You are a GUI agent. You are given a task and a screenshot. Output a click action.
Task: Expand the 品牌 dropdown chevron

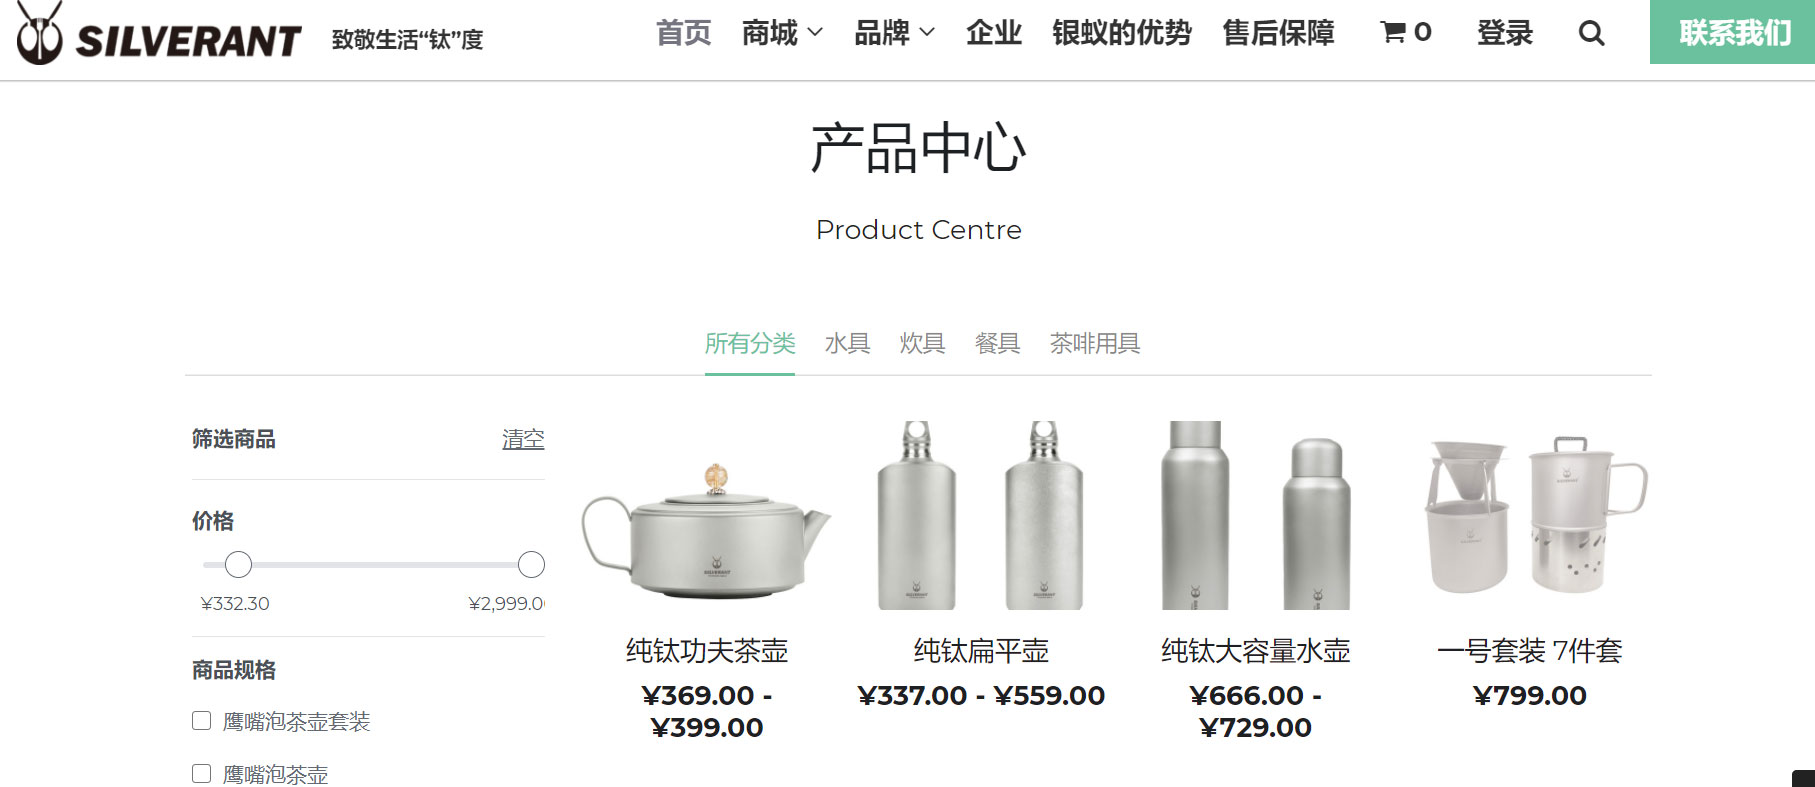pos(927,32)
